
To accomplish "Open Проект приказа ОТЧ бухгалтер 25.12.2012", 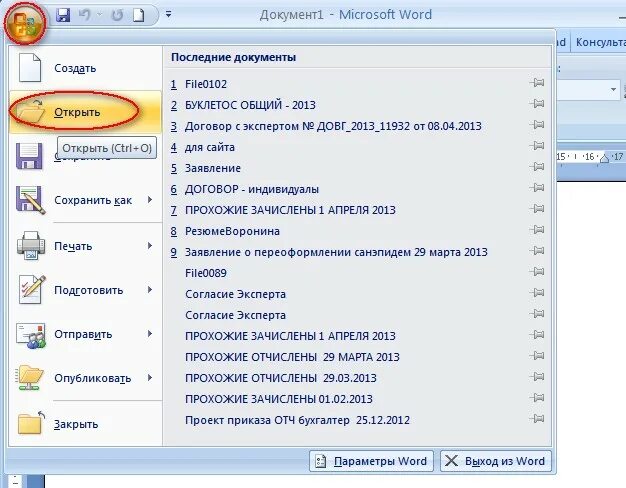I will 297,420.
